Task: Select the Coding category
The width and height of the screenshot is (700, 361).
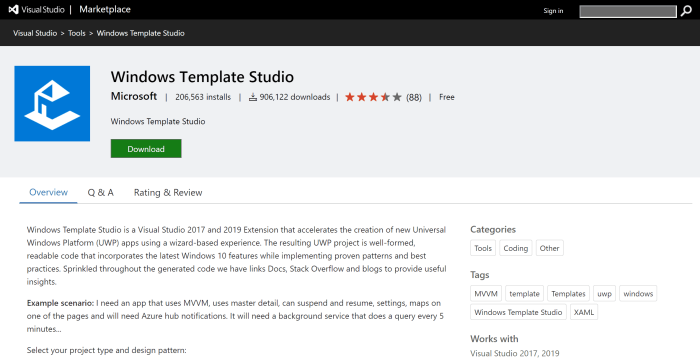Action: [x=516, y=248]
